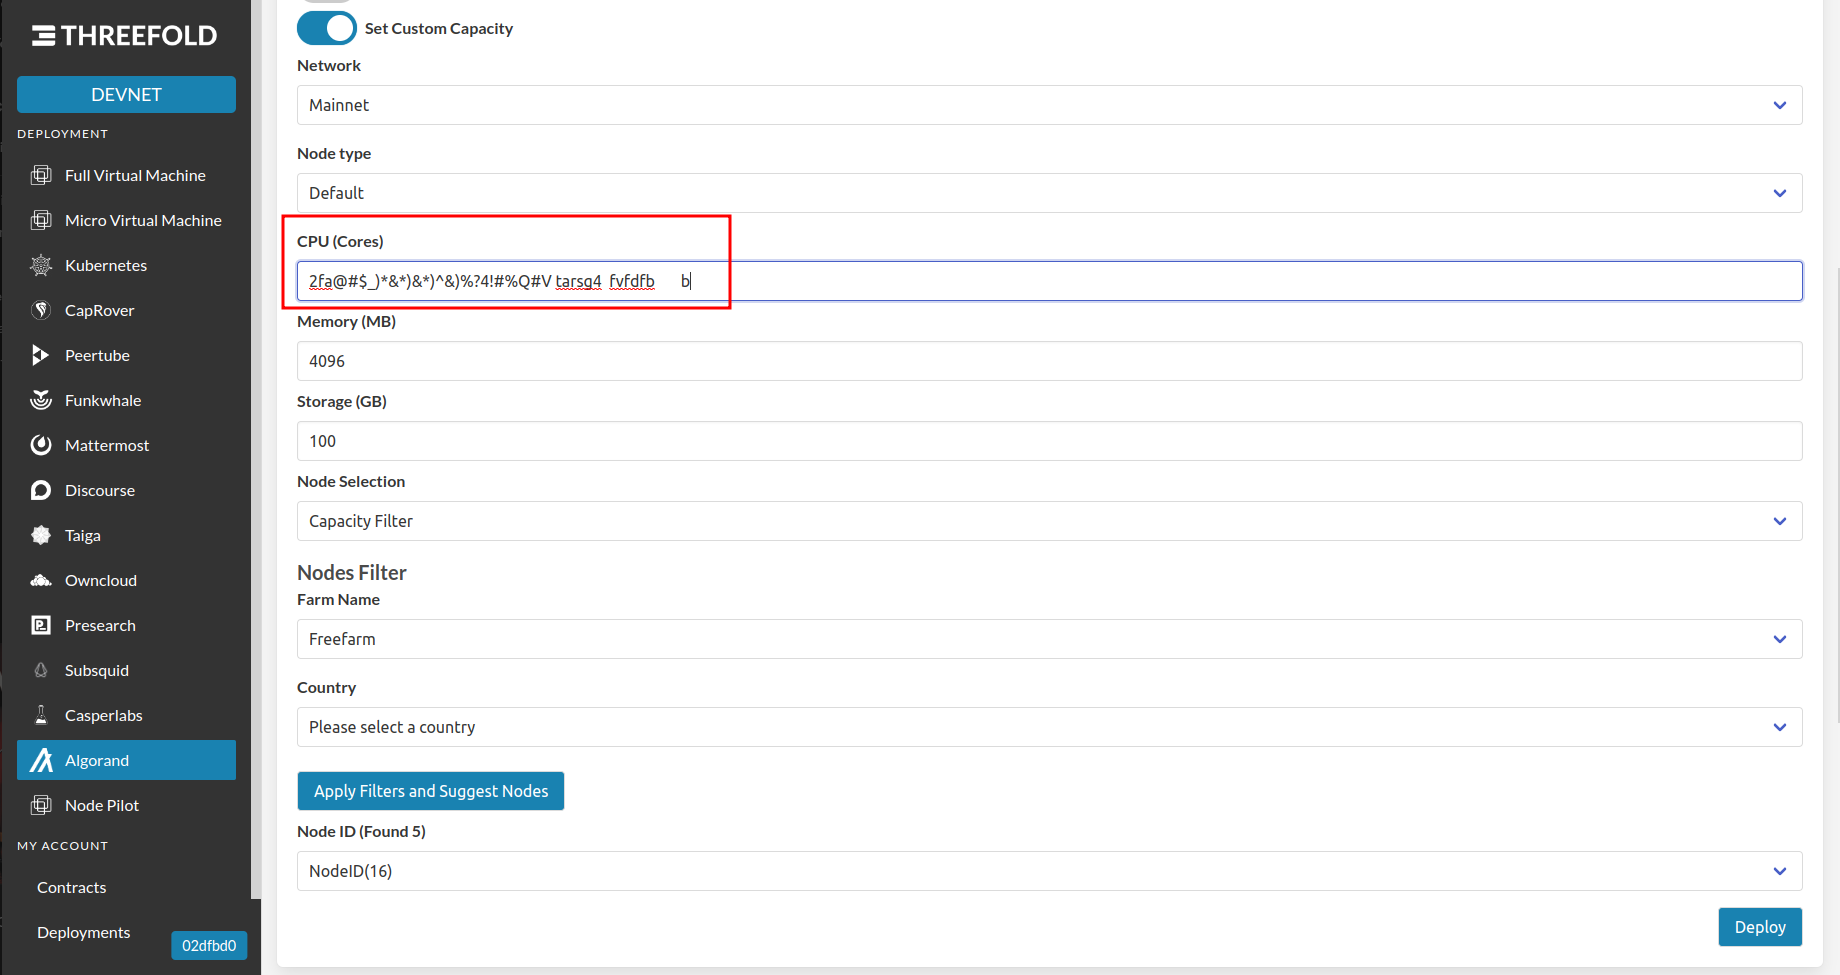1840x975 pixels.
Task: Switch to the Algorand deployment page
Action: (x=126, y=760)
